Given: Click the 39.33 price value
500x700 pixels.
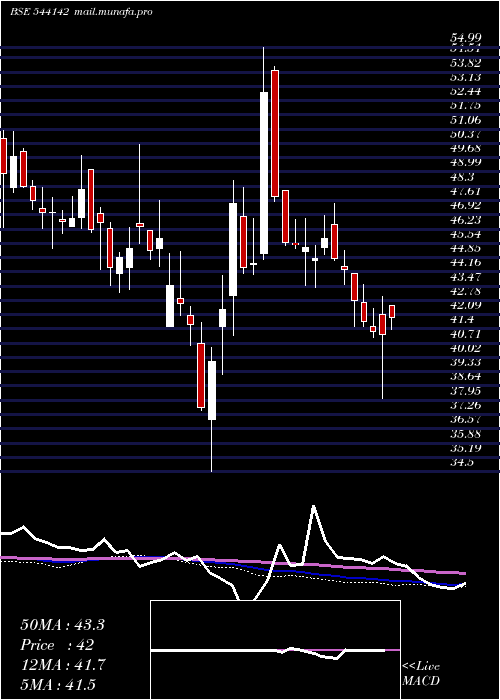Looking at the screenshot, I should pos(465,362).
